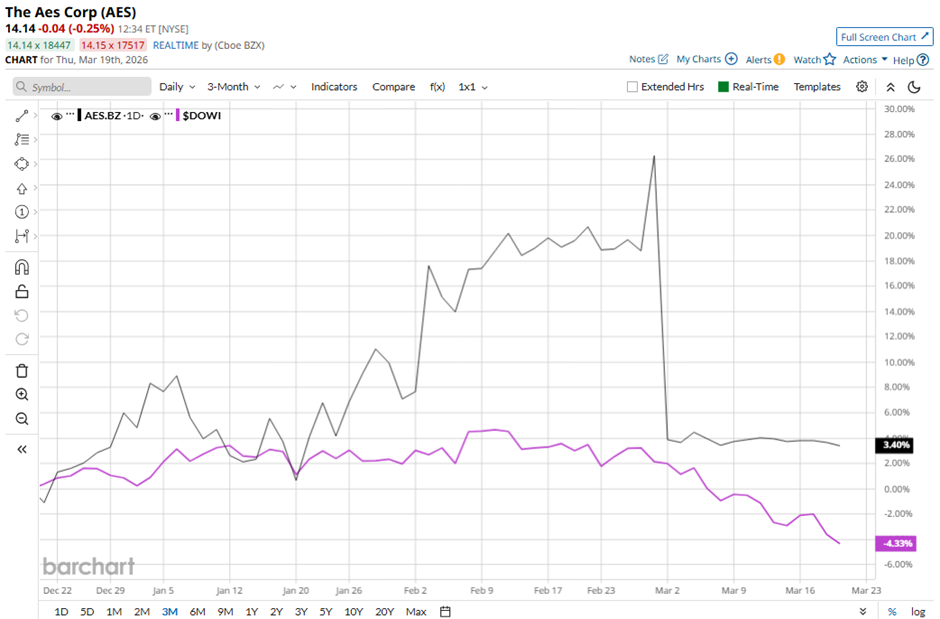Click the Full Screen Chart button
Image resolution: width=940 pixels, height=619 pixels.
tap(884, 37)
